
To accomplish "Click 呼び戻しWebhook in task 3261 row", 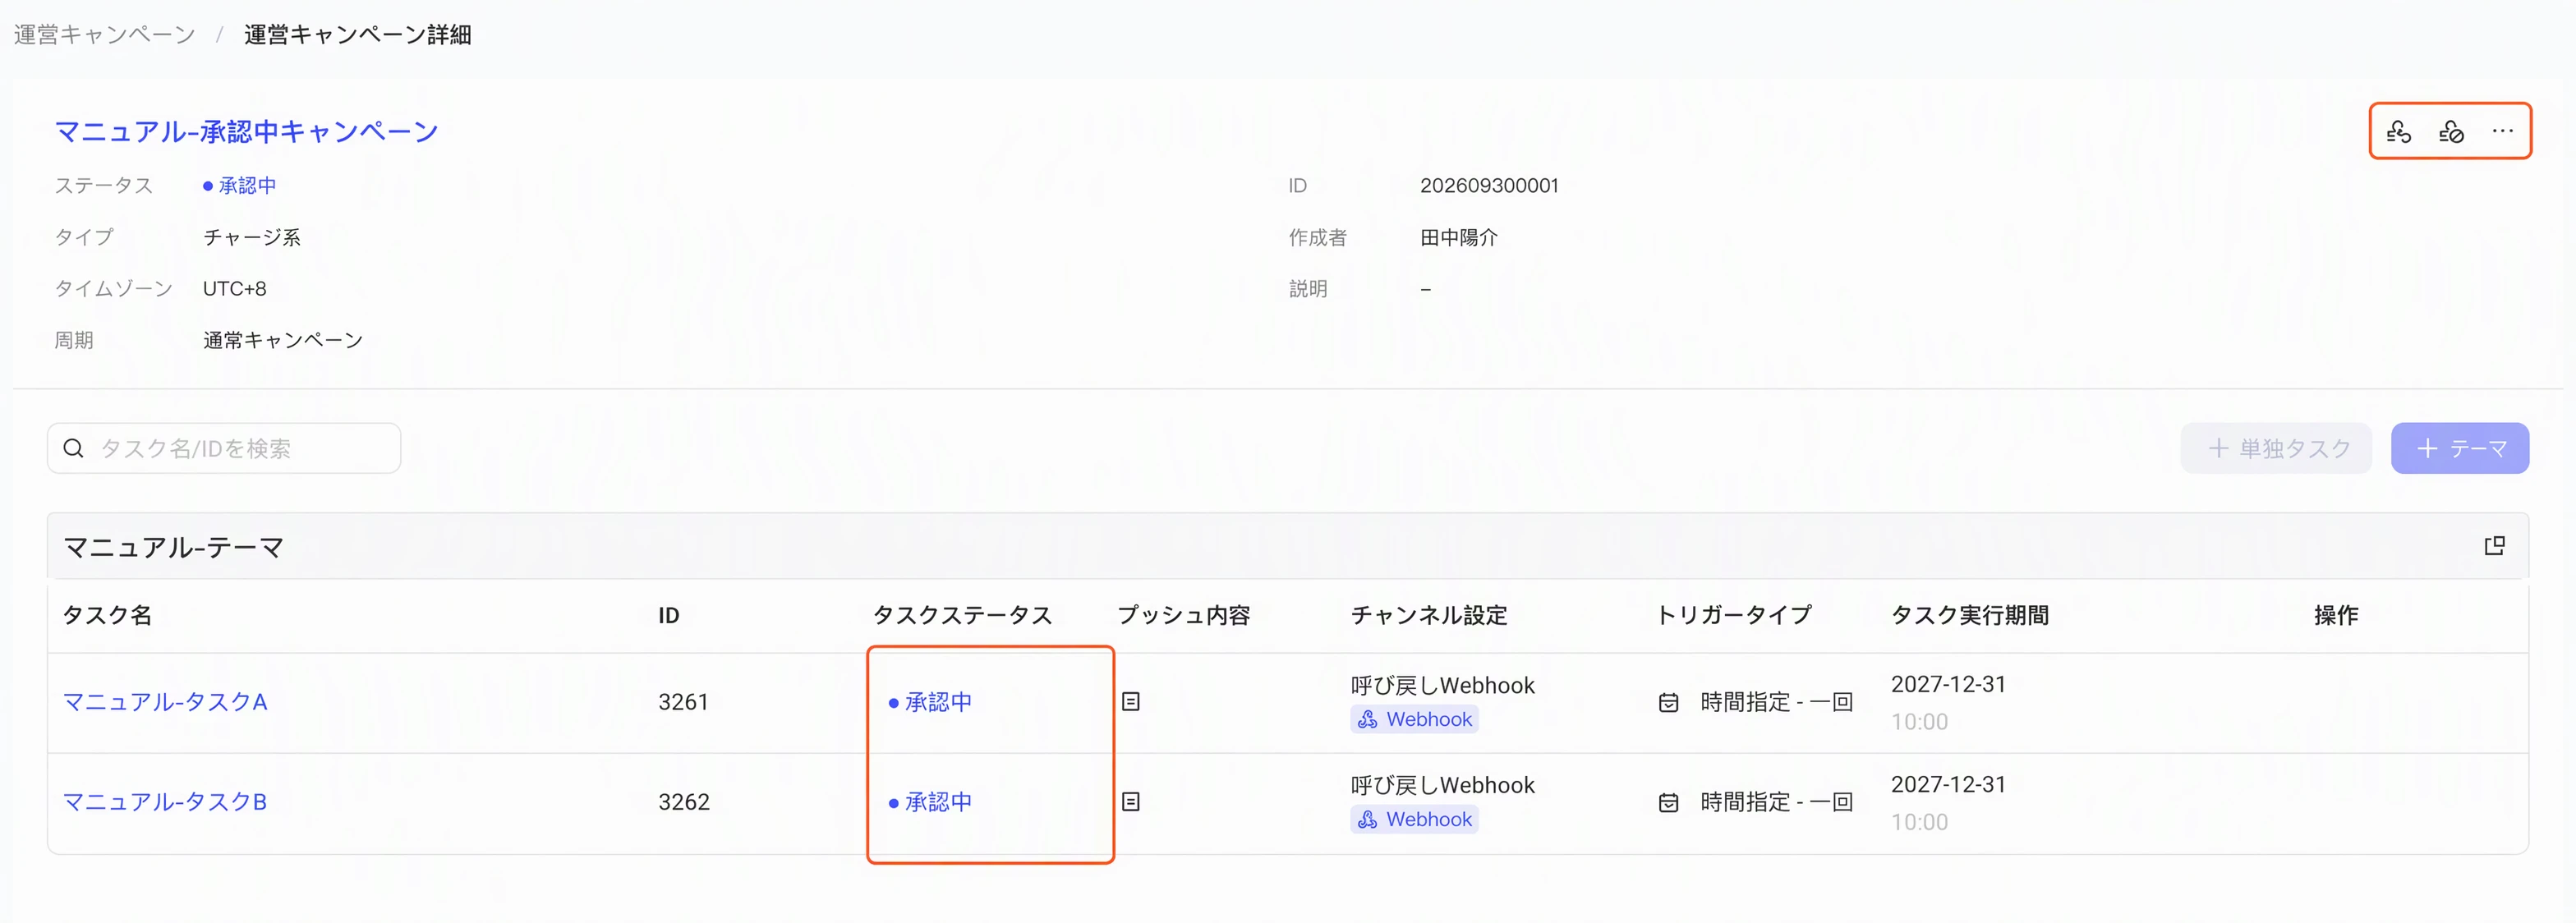I will [x=1442, y=685].
